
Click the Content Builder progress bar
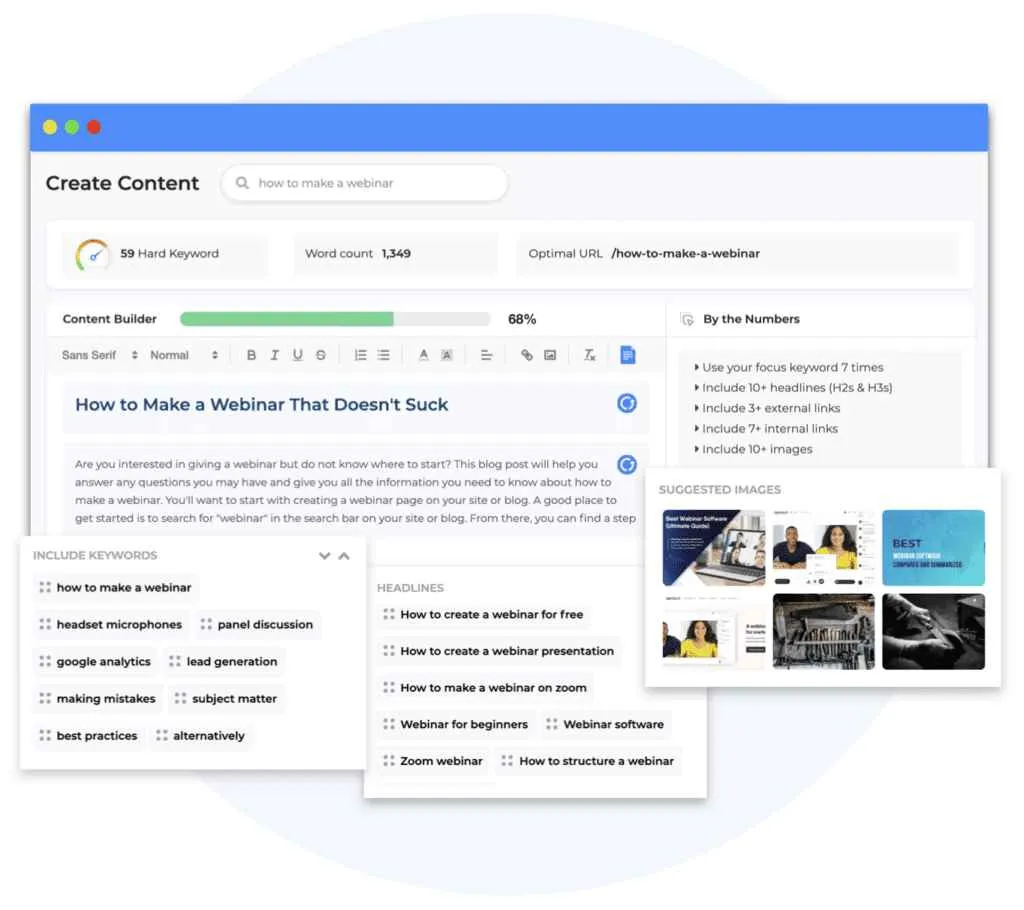335,319
